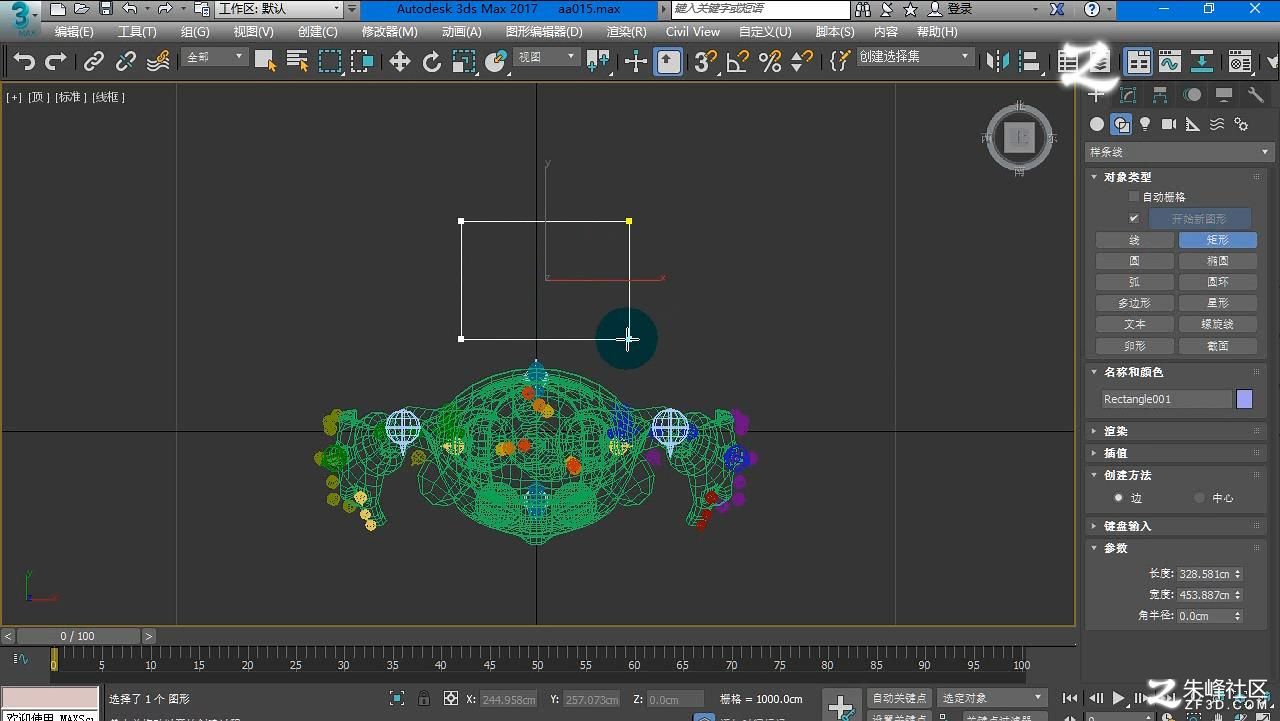Open Render Setup icon
Image resolution: width=1280 pixels, height=721 pixels.
click(1240, 62)
